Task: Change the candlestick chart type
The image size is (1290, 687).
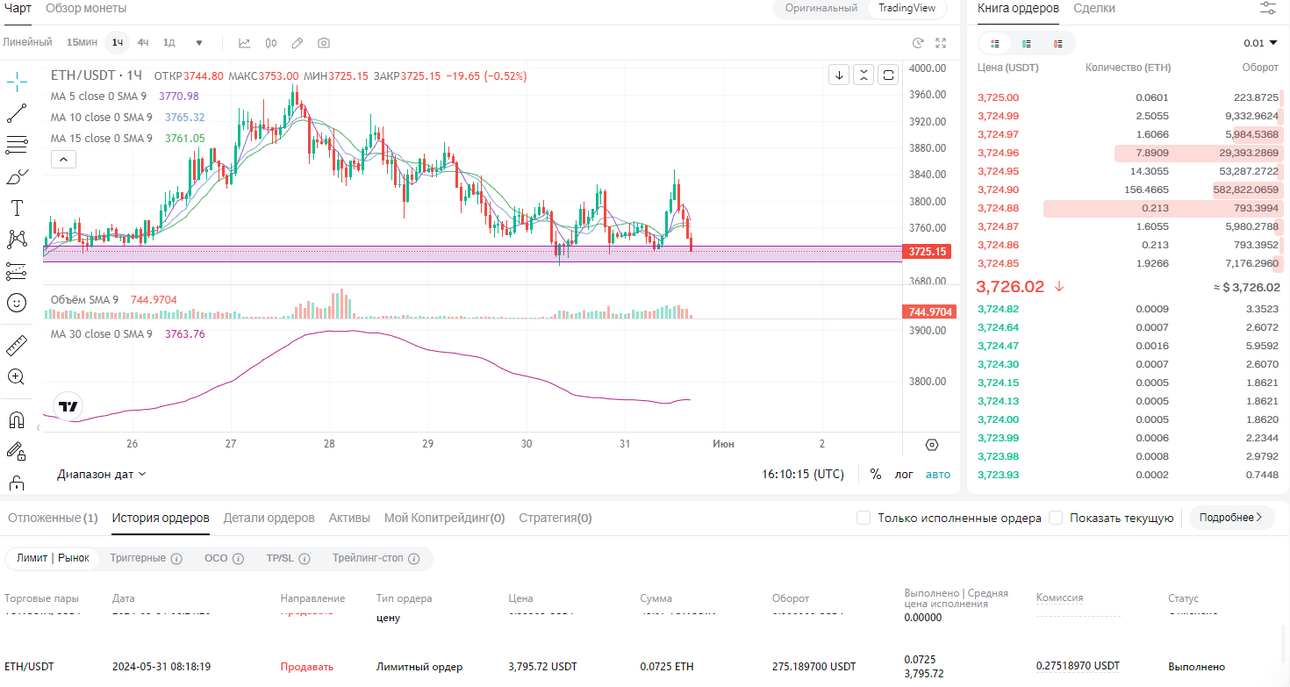Action: (271, 43)
